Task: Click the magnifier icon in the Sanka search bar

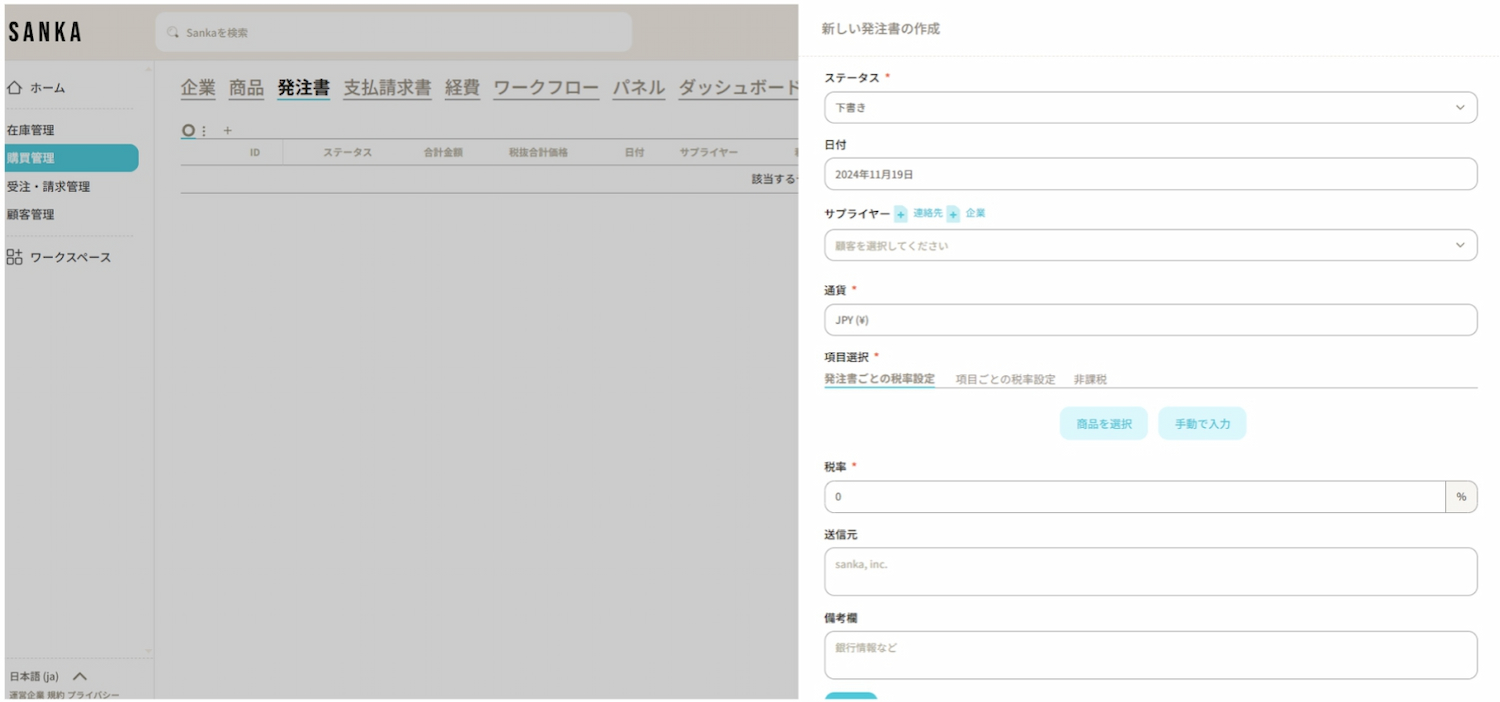Action: coord(173,32)
